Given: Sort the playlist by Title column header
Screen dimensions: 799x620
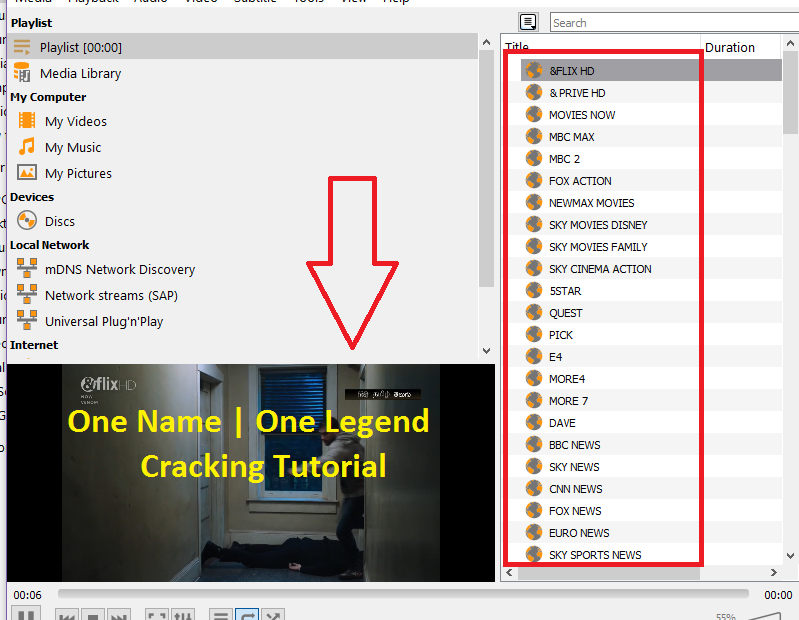Looking at the screenshot, I should [600, 46].
